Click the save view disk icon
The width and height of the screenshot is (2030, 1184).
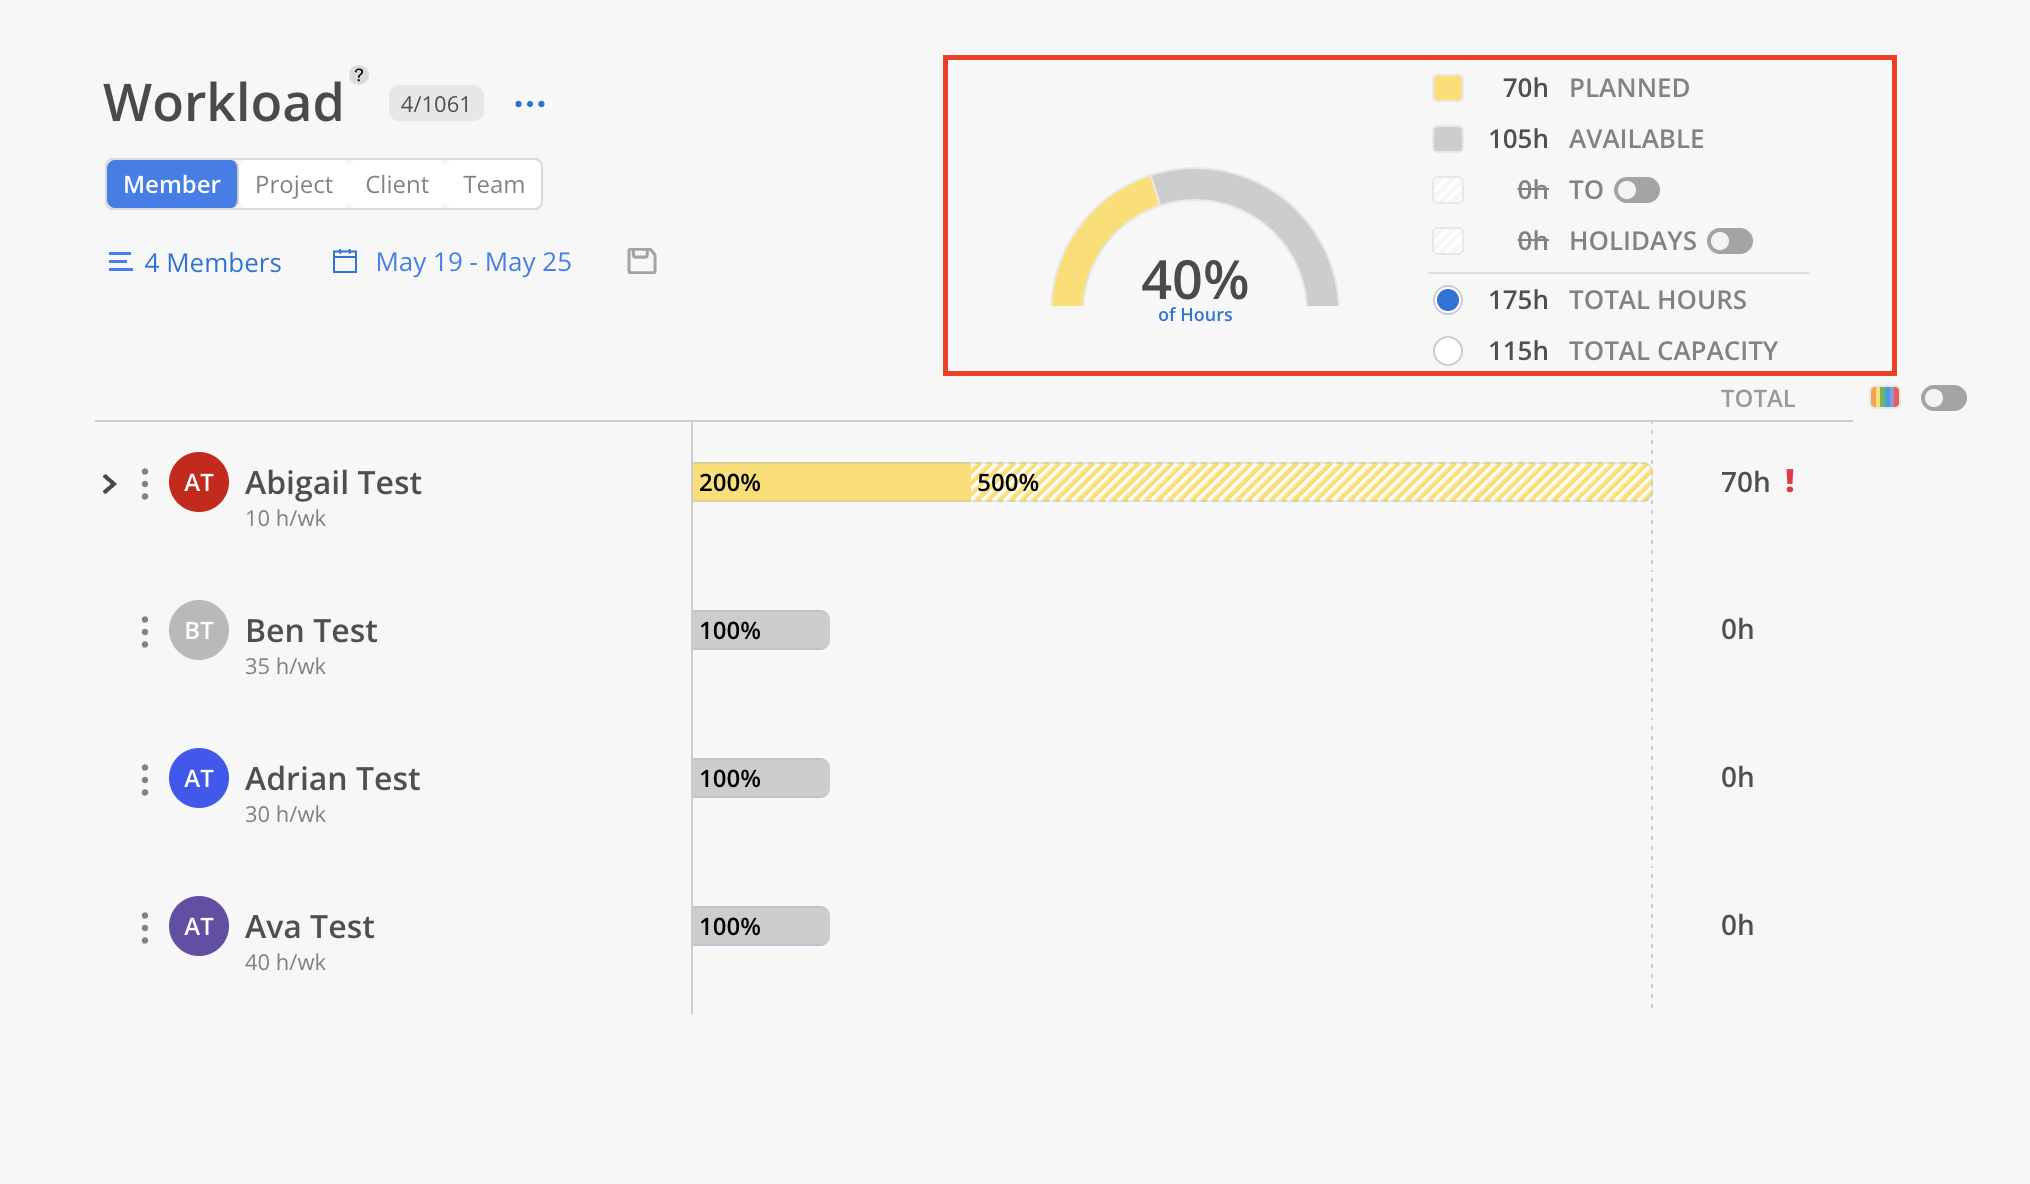coord(641,261)
